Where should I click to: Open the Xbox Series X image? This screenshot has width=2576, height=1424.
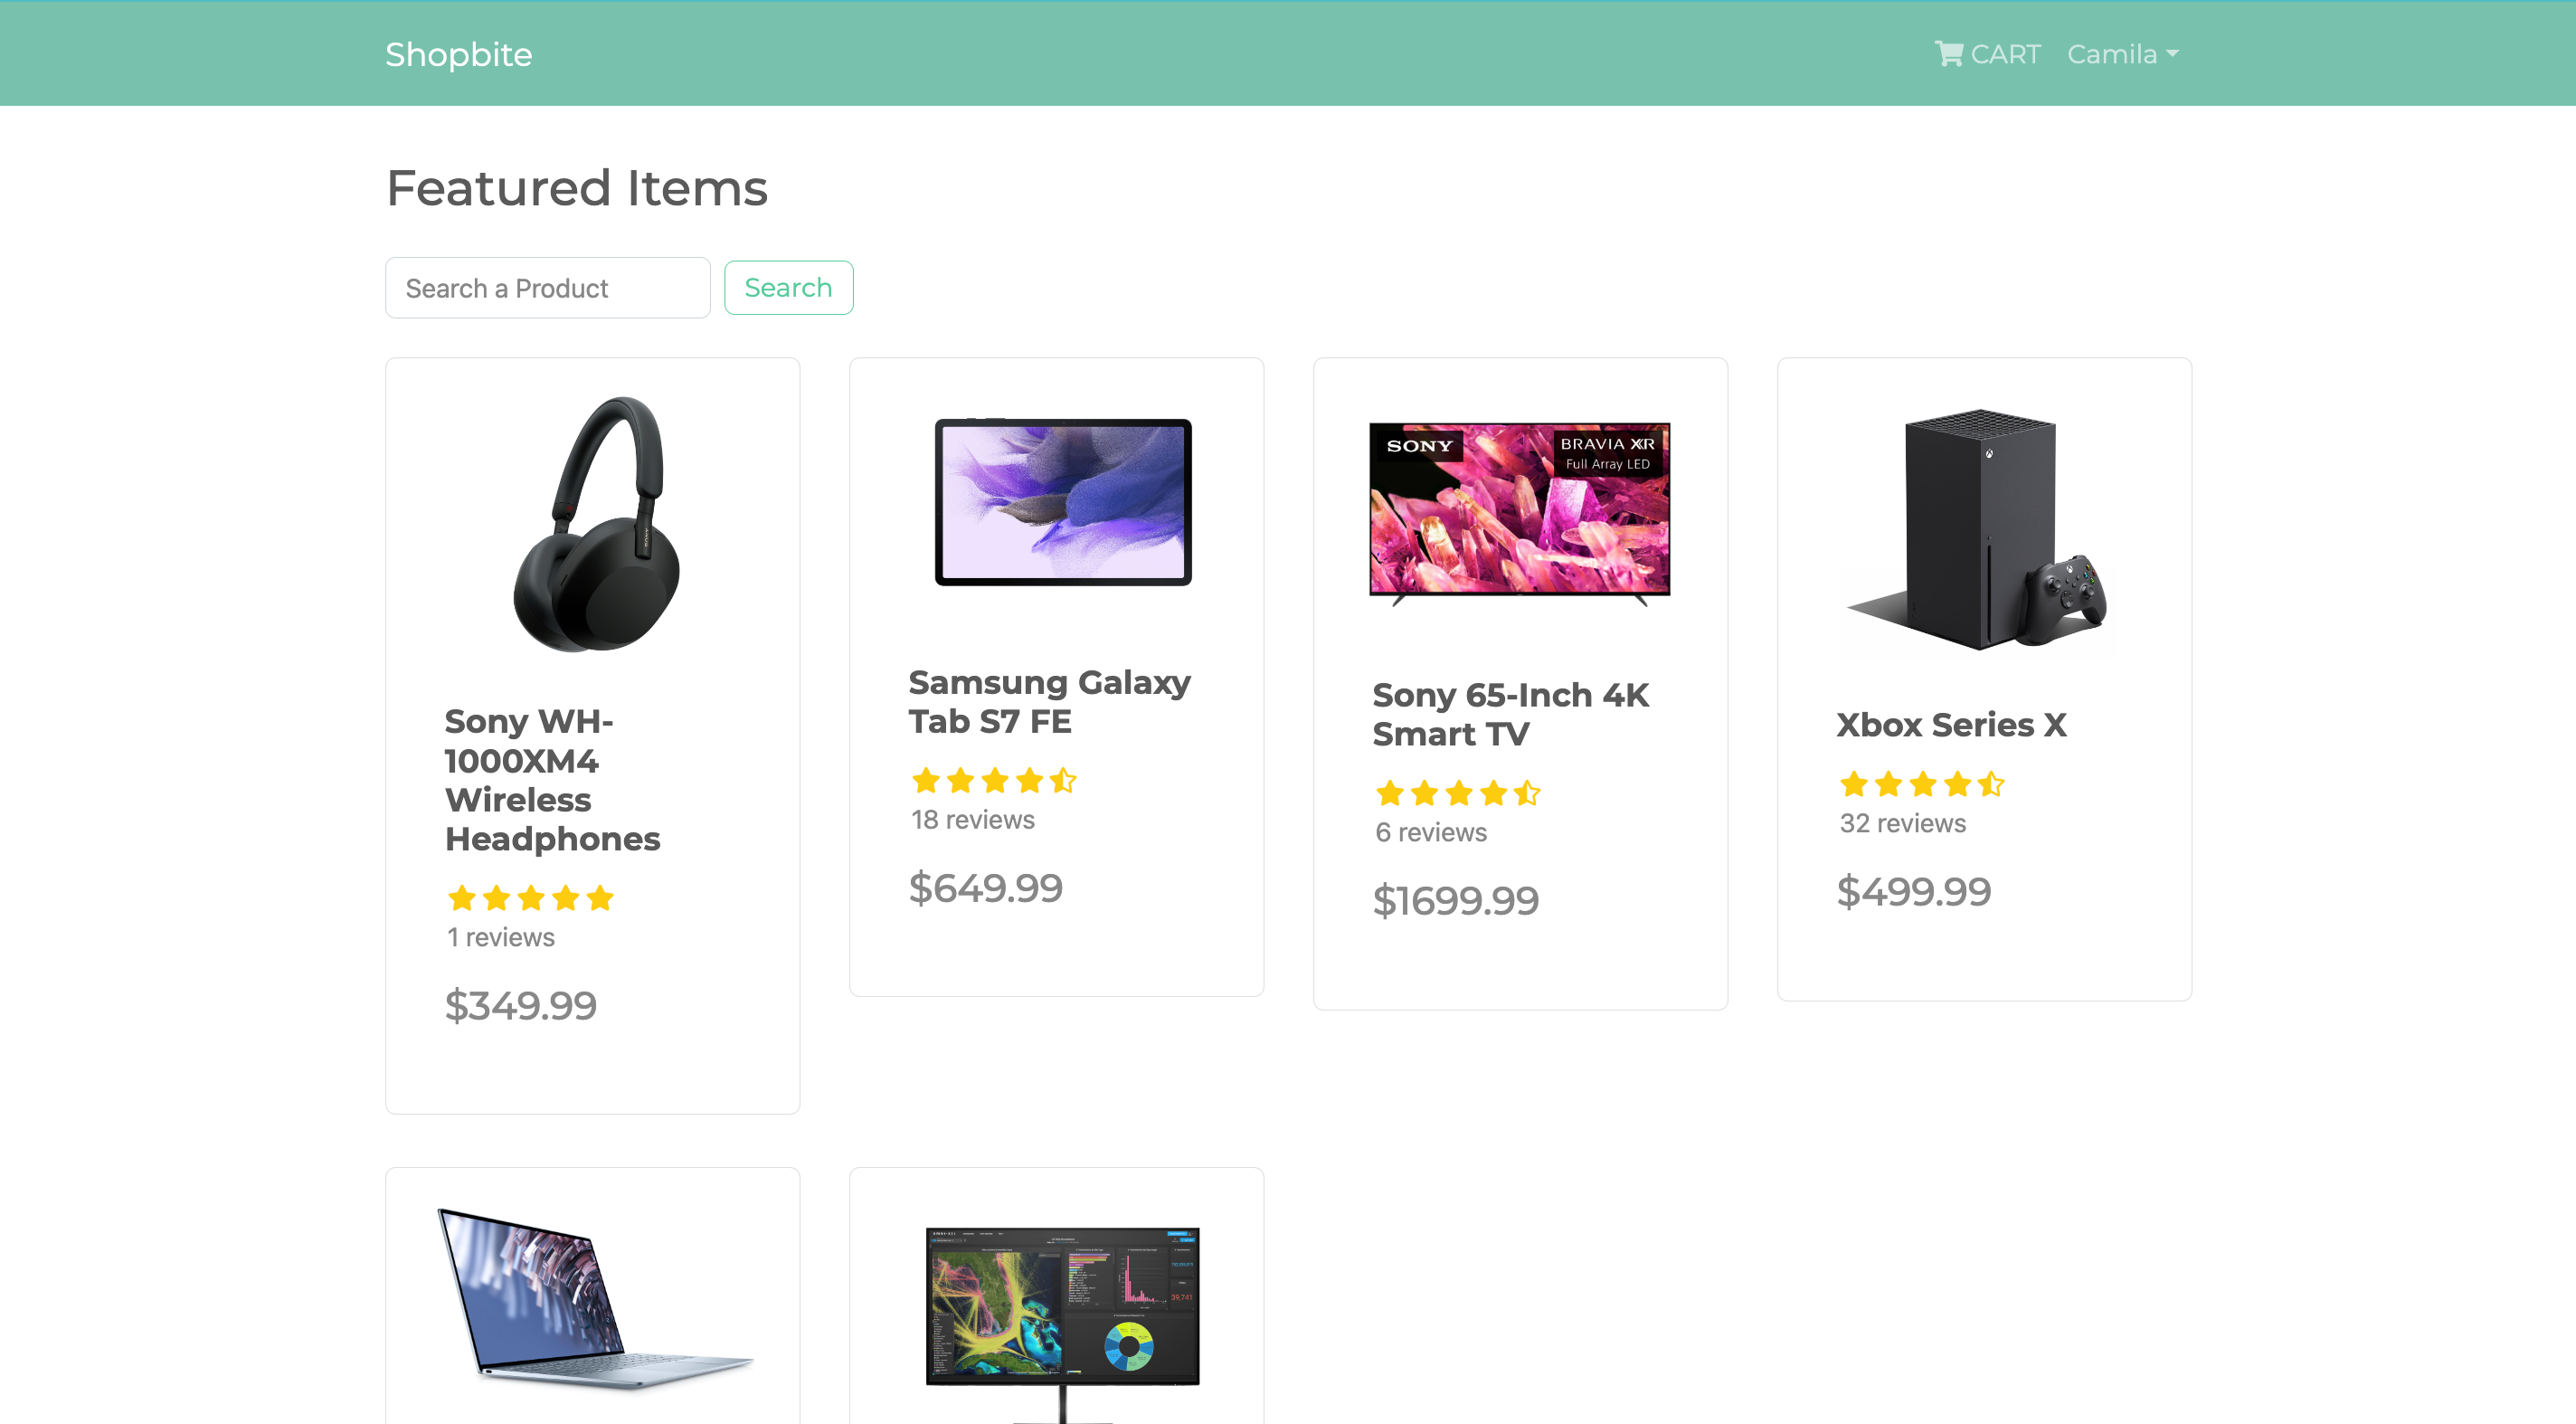click(1980, 528)
